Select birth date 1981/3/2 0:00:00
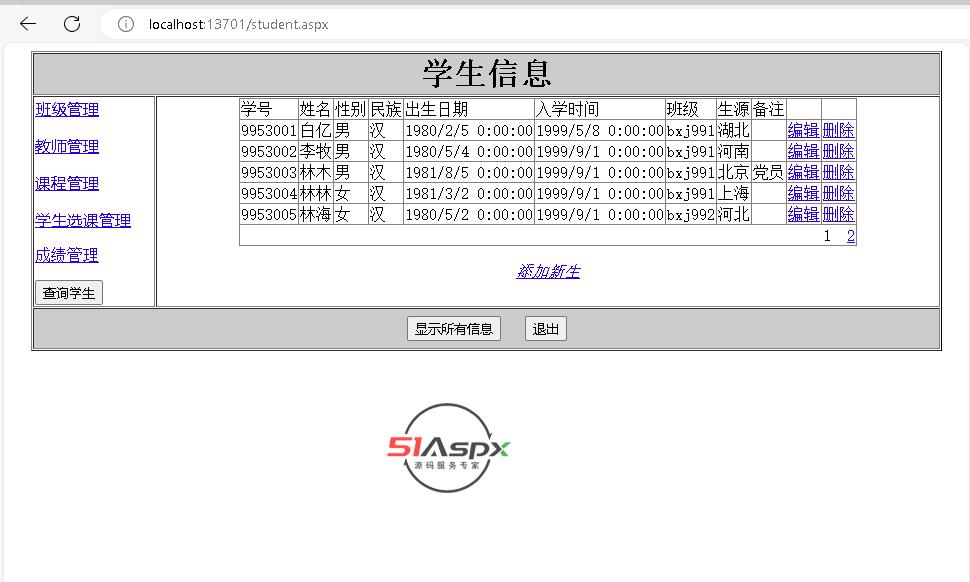 469,194
